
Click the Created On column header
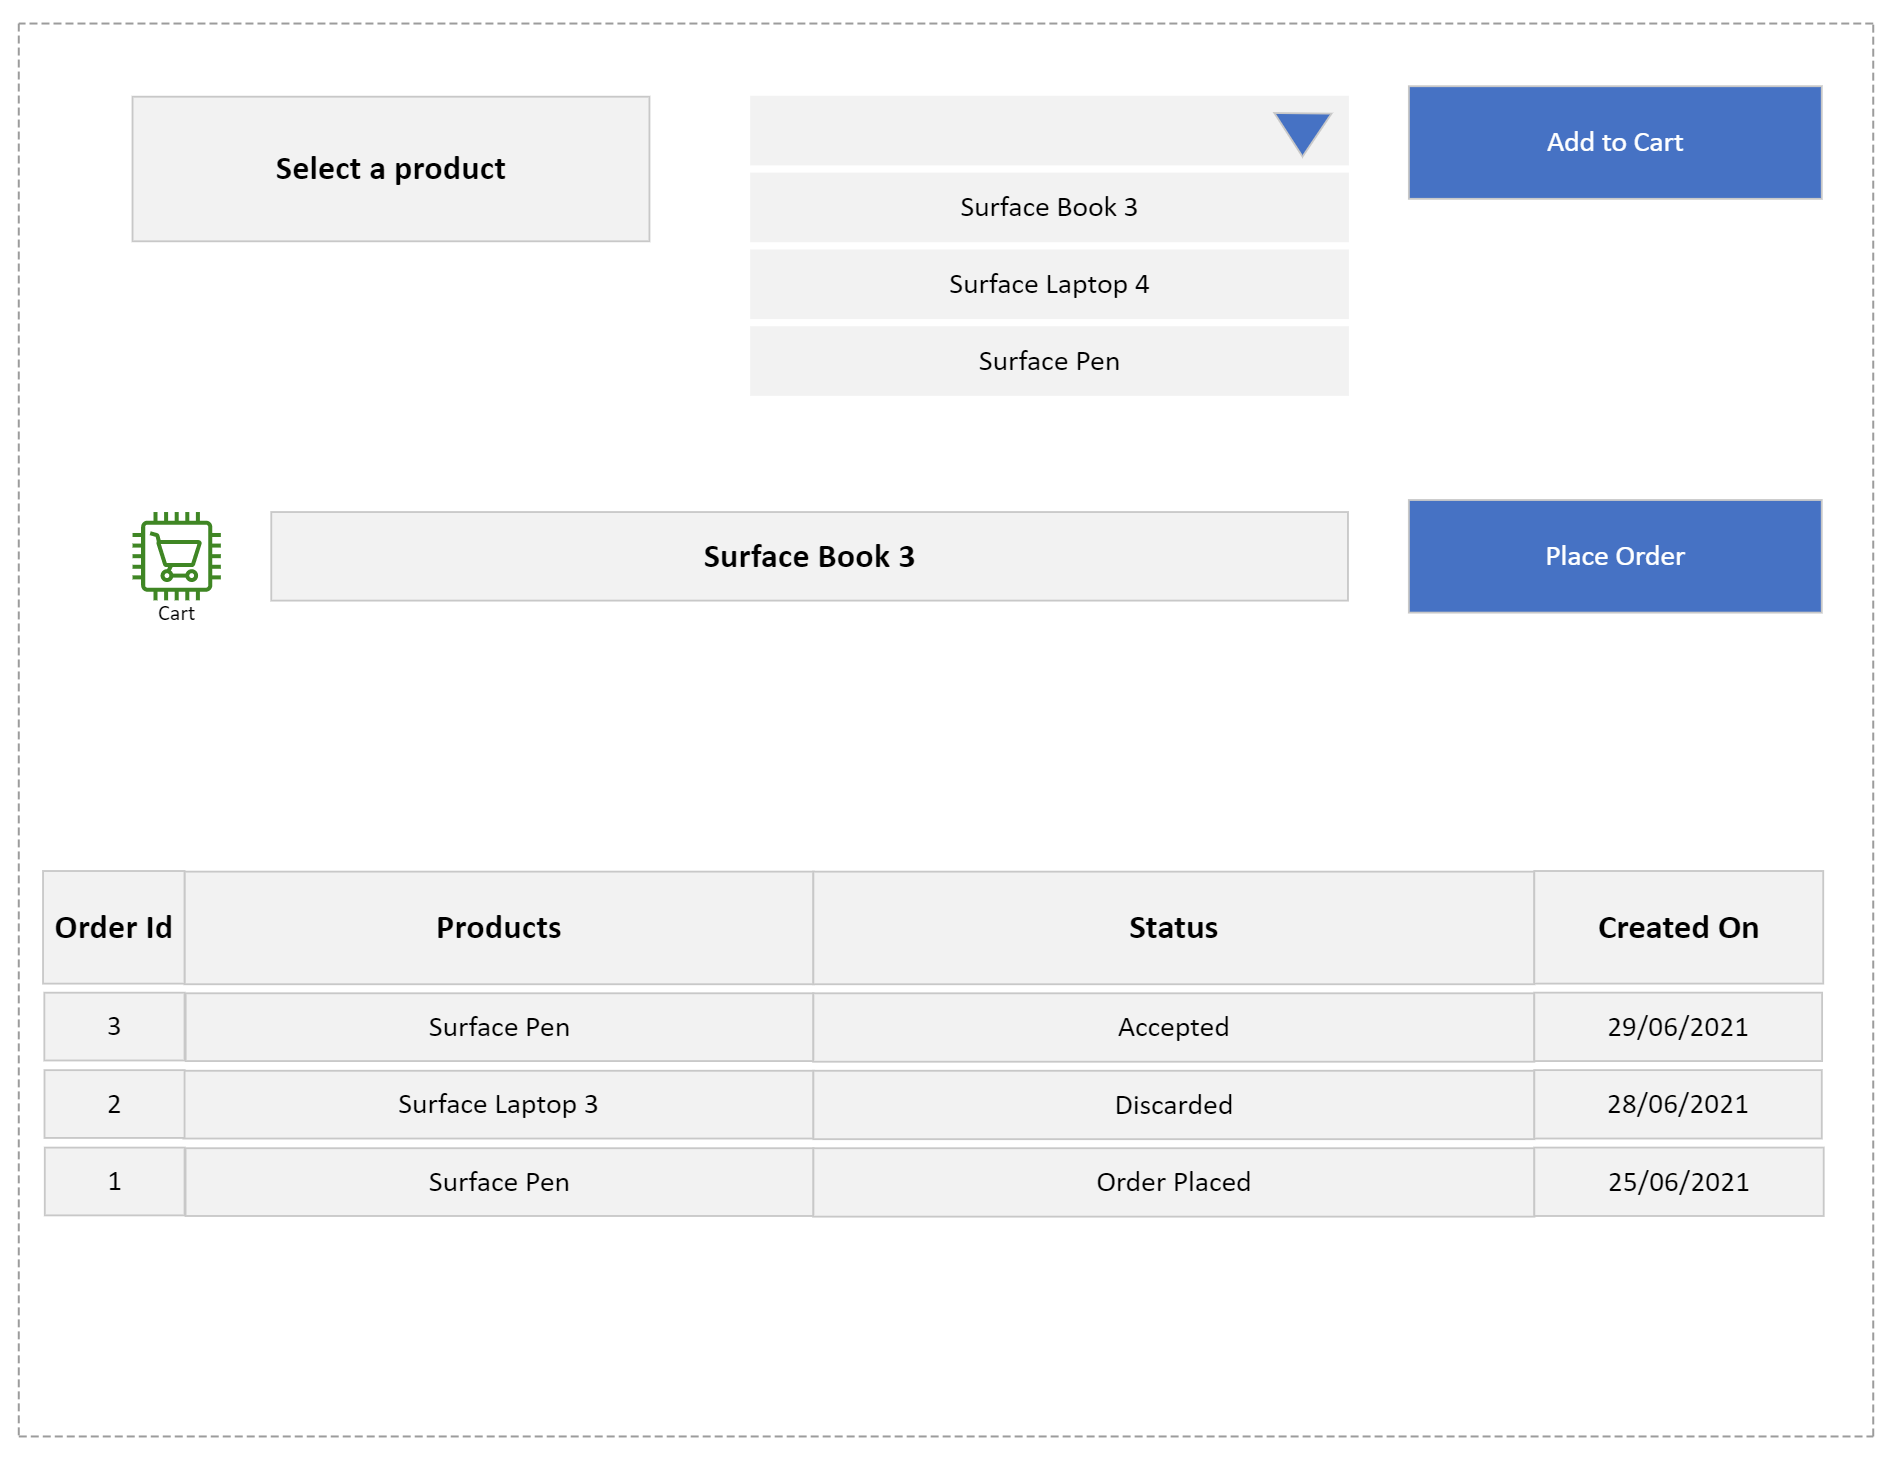tap(1678, 927)
